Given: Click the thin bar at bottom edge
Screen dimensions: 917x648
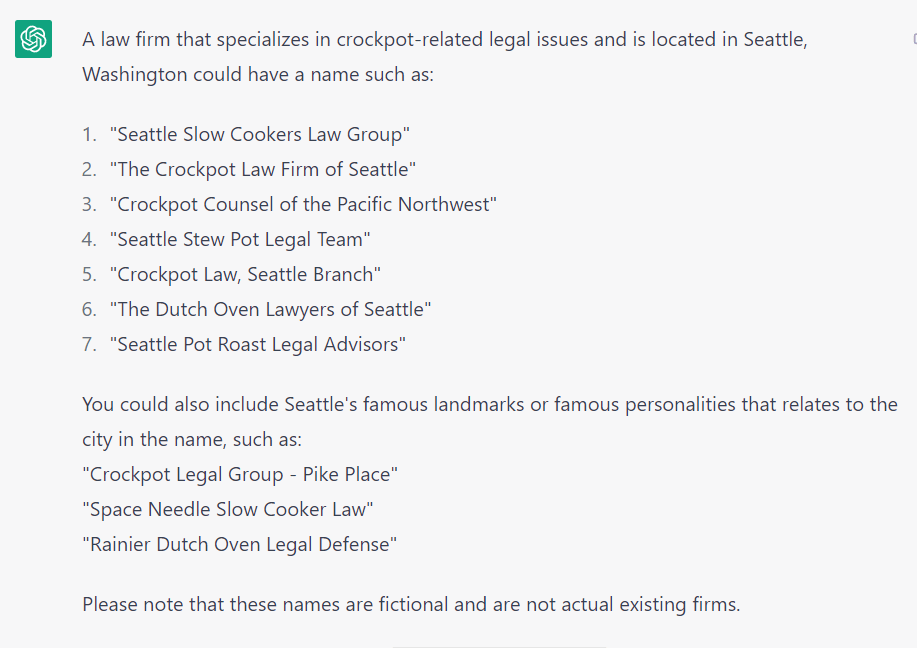Looking at the screenshot, I should point(498,646).
